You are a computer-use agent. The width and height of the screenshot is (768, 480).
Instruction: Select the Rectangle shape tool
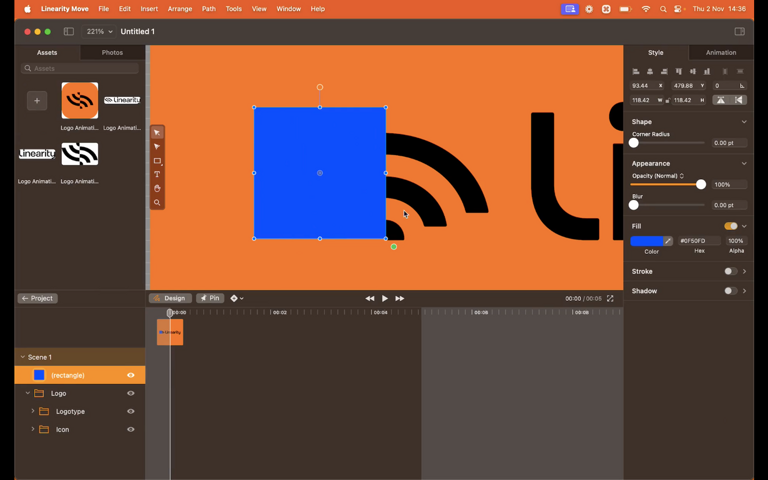pyautogui.click(x=157, y=161)
